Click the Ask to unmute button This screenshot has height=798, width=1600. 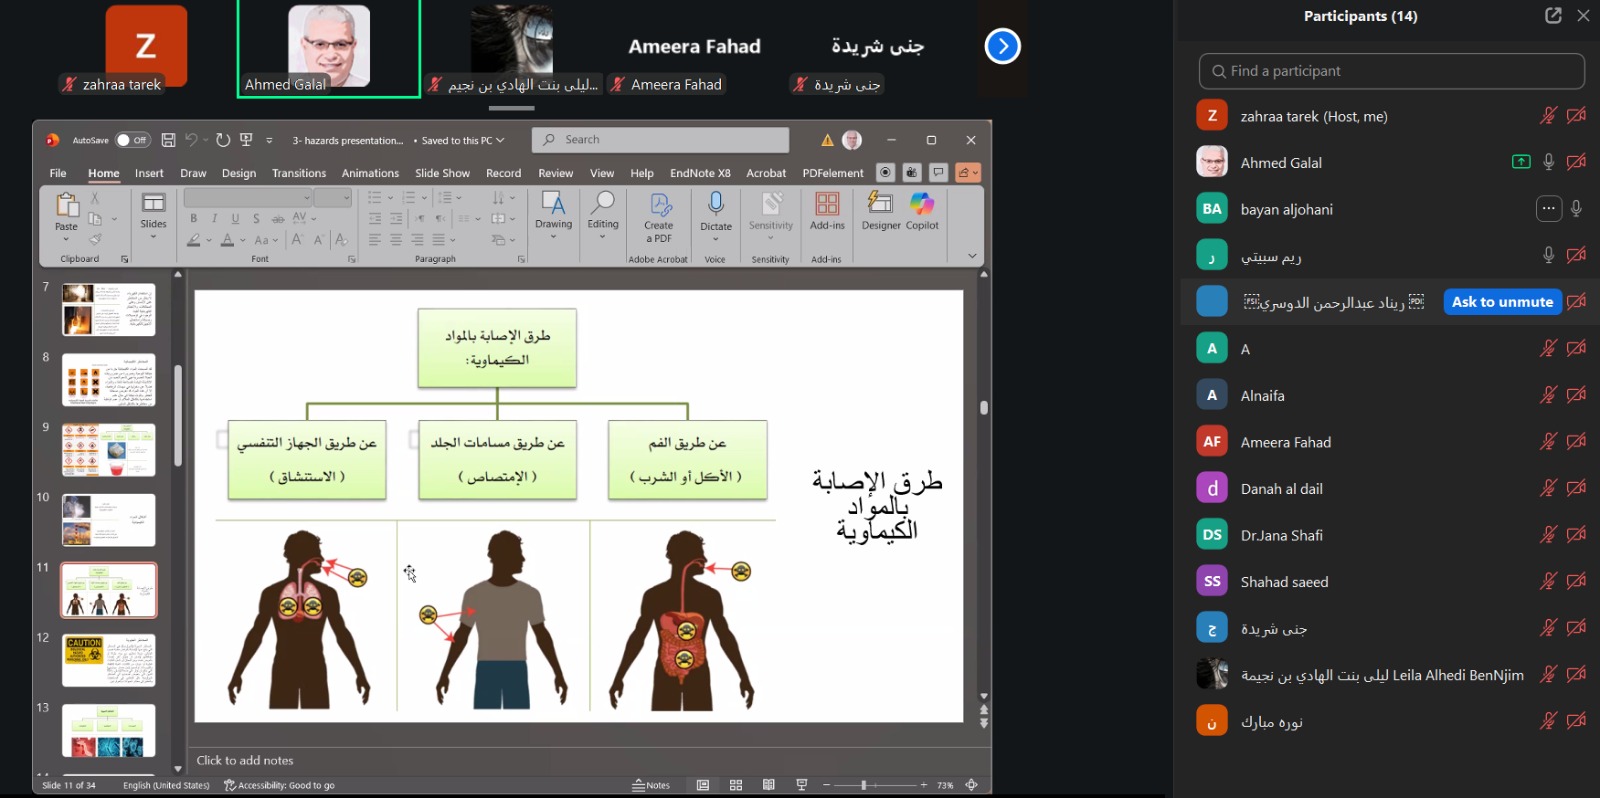click(1502, 302)
